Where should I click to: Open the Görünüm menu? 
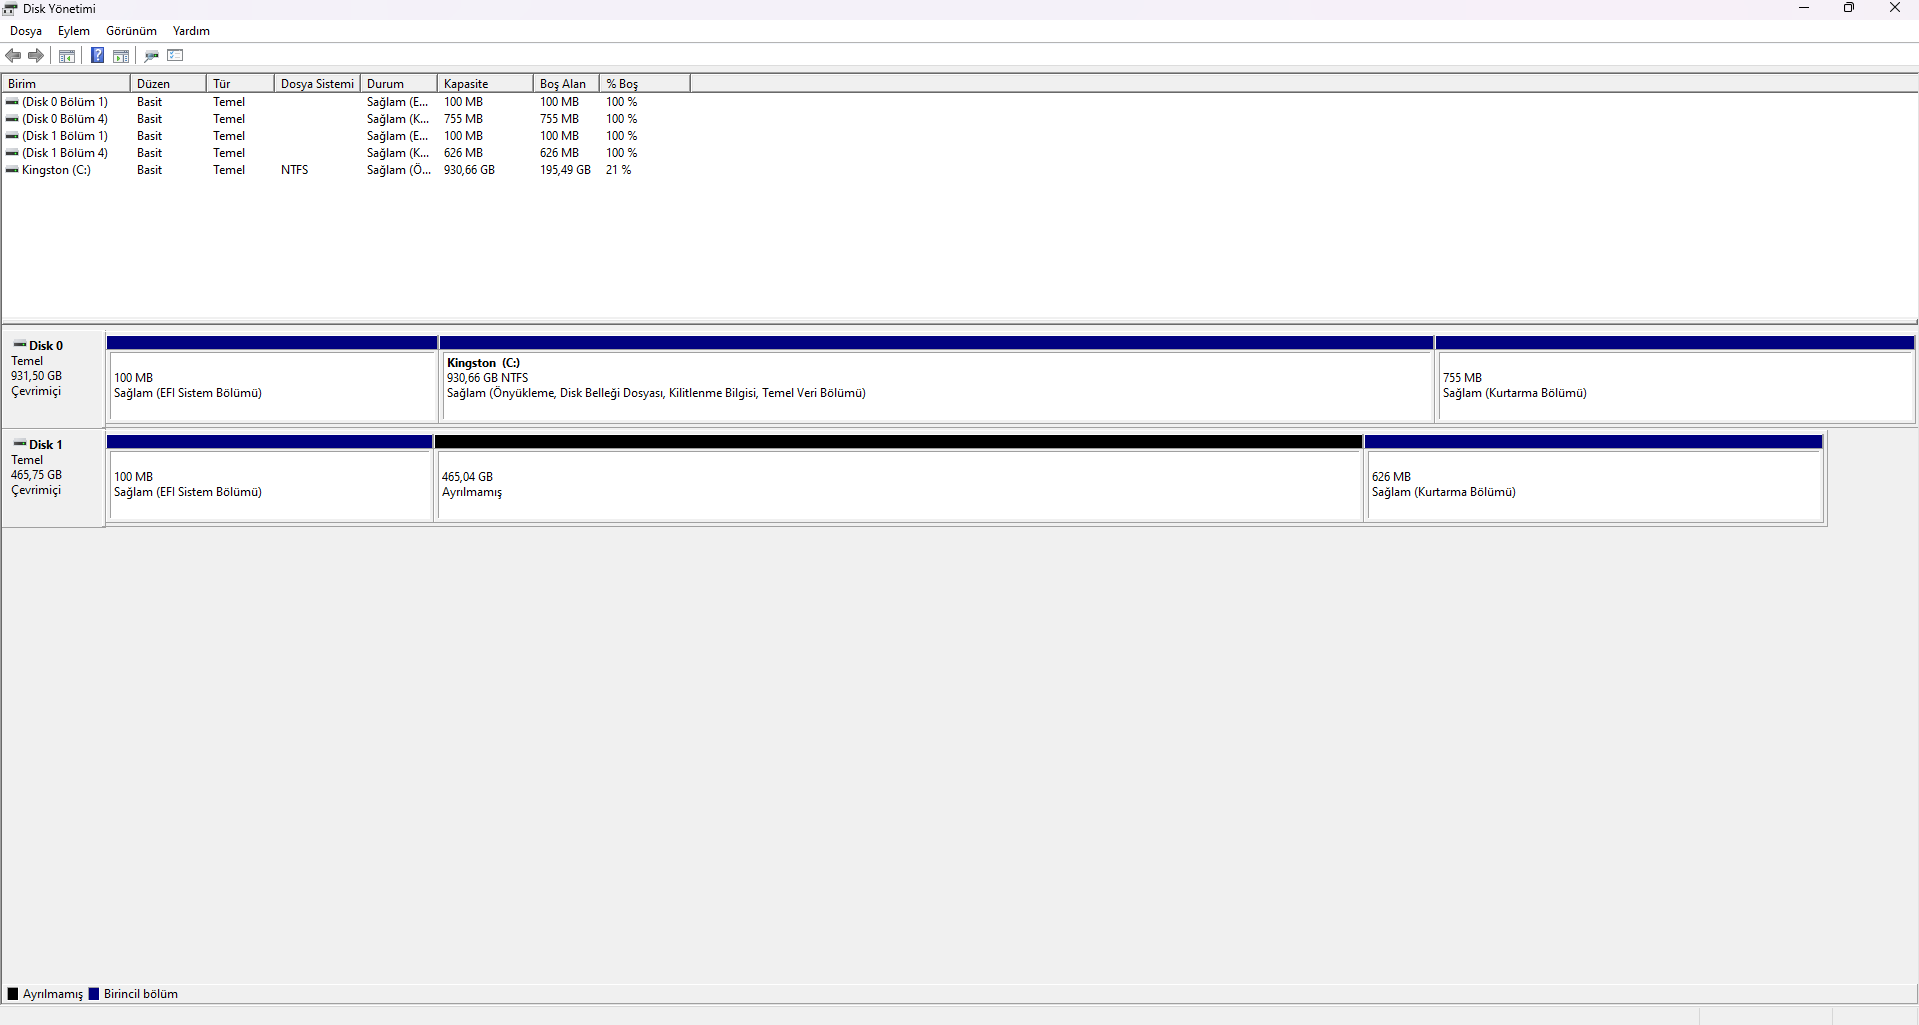click(132, 31)
